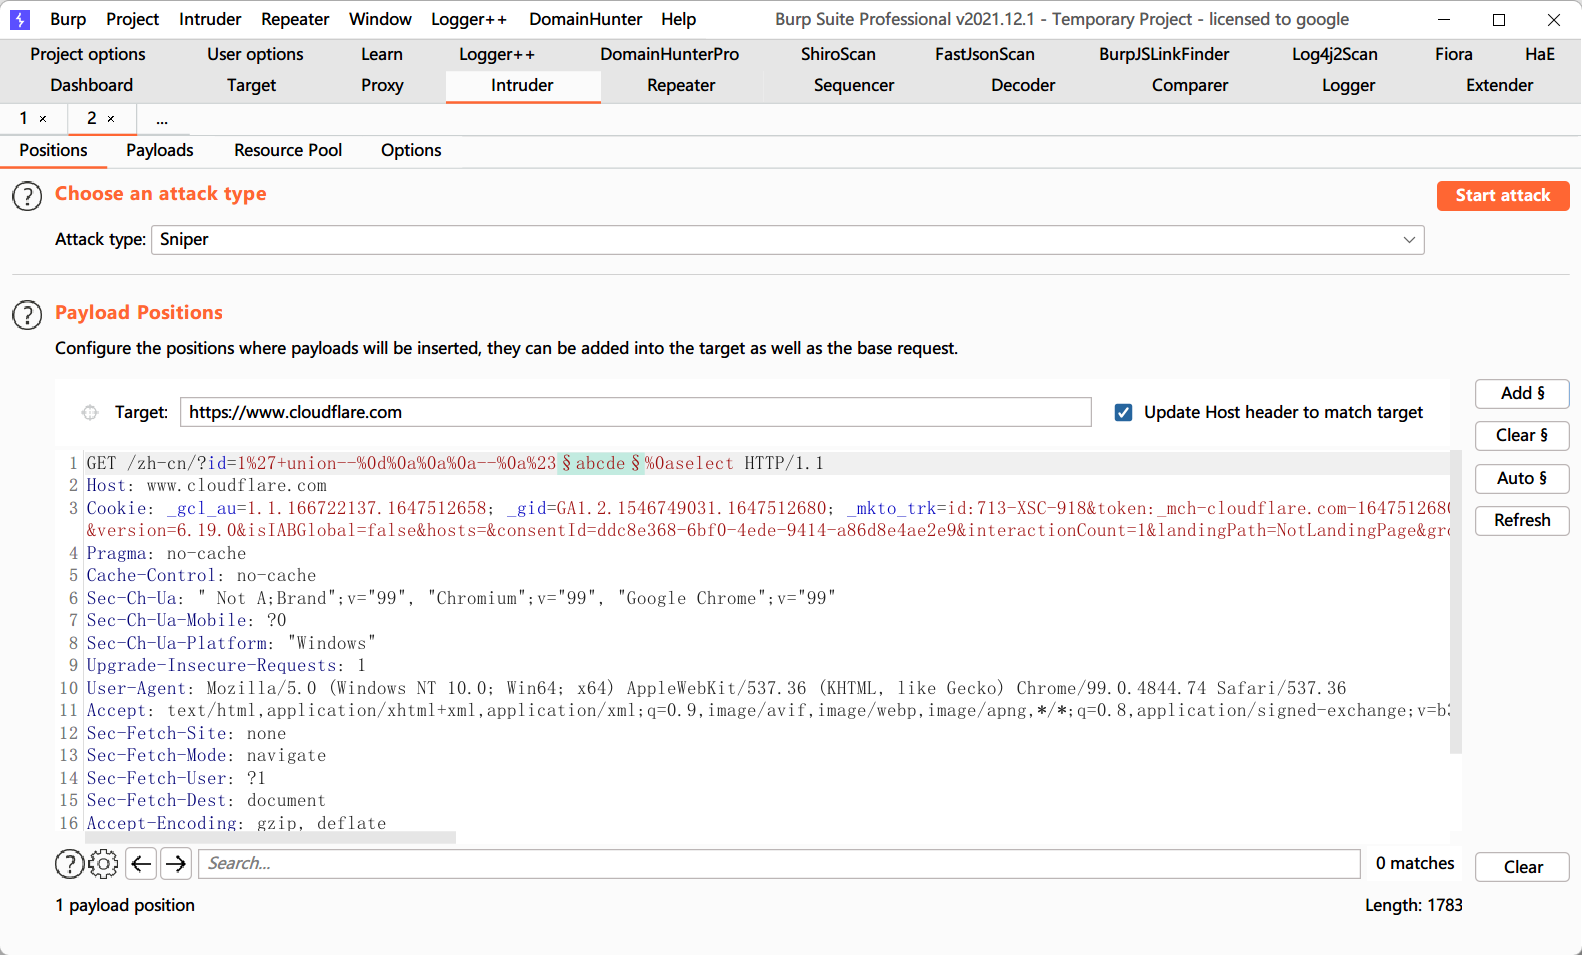Image resolution: width=1582 pixels, height=955 pixels.
Task: Switch to the Payloads sub-tab
Action: (160, 150)
